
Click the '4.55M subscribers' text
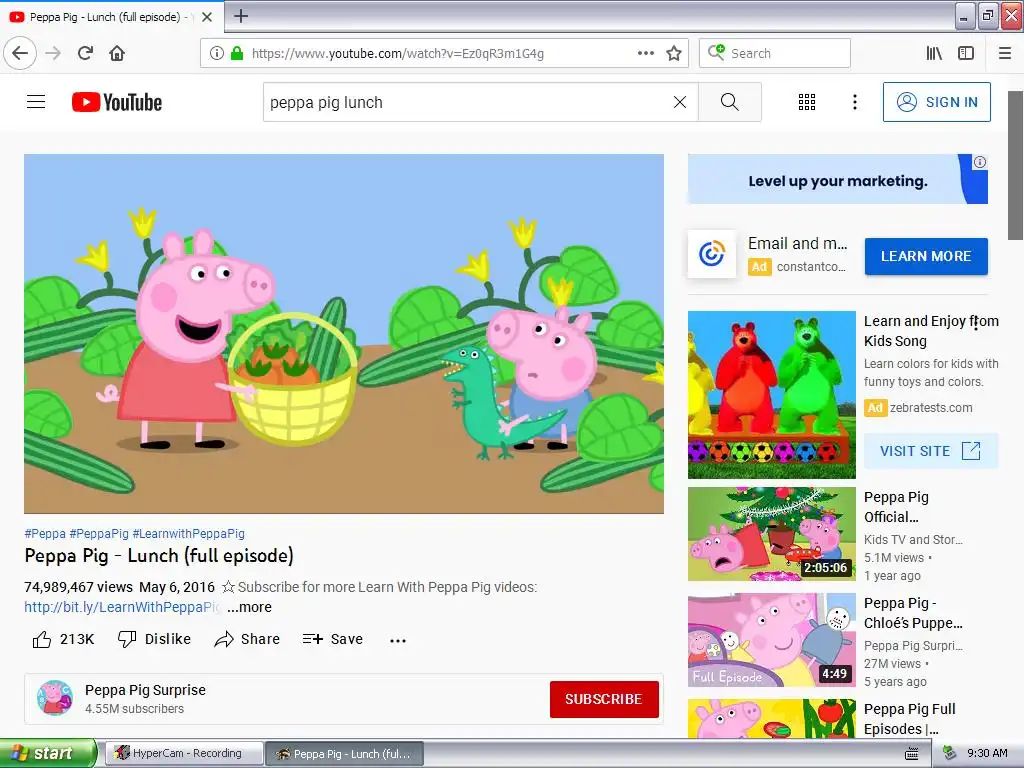135,709
